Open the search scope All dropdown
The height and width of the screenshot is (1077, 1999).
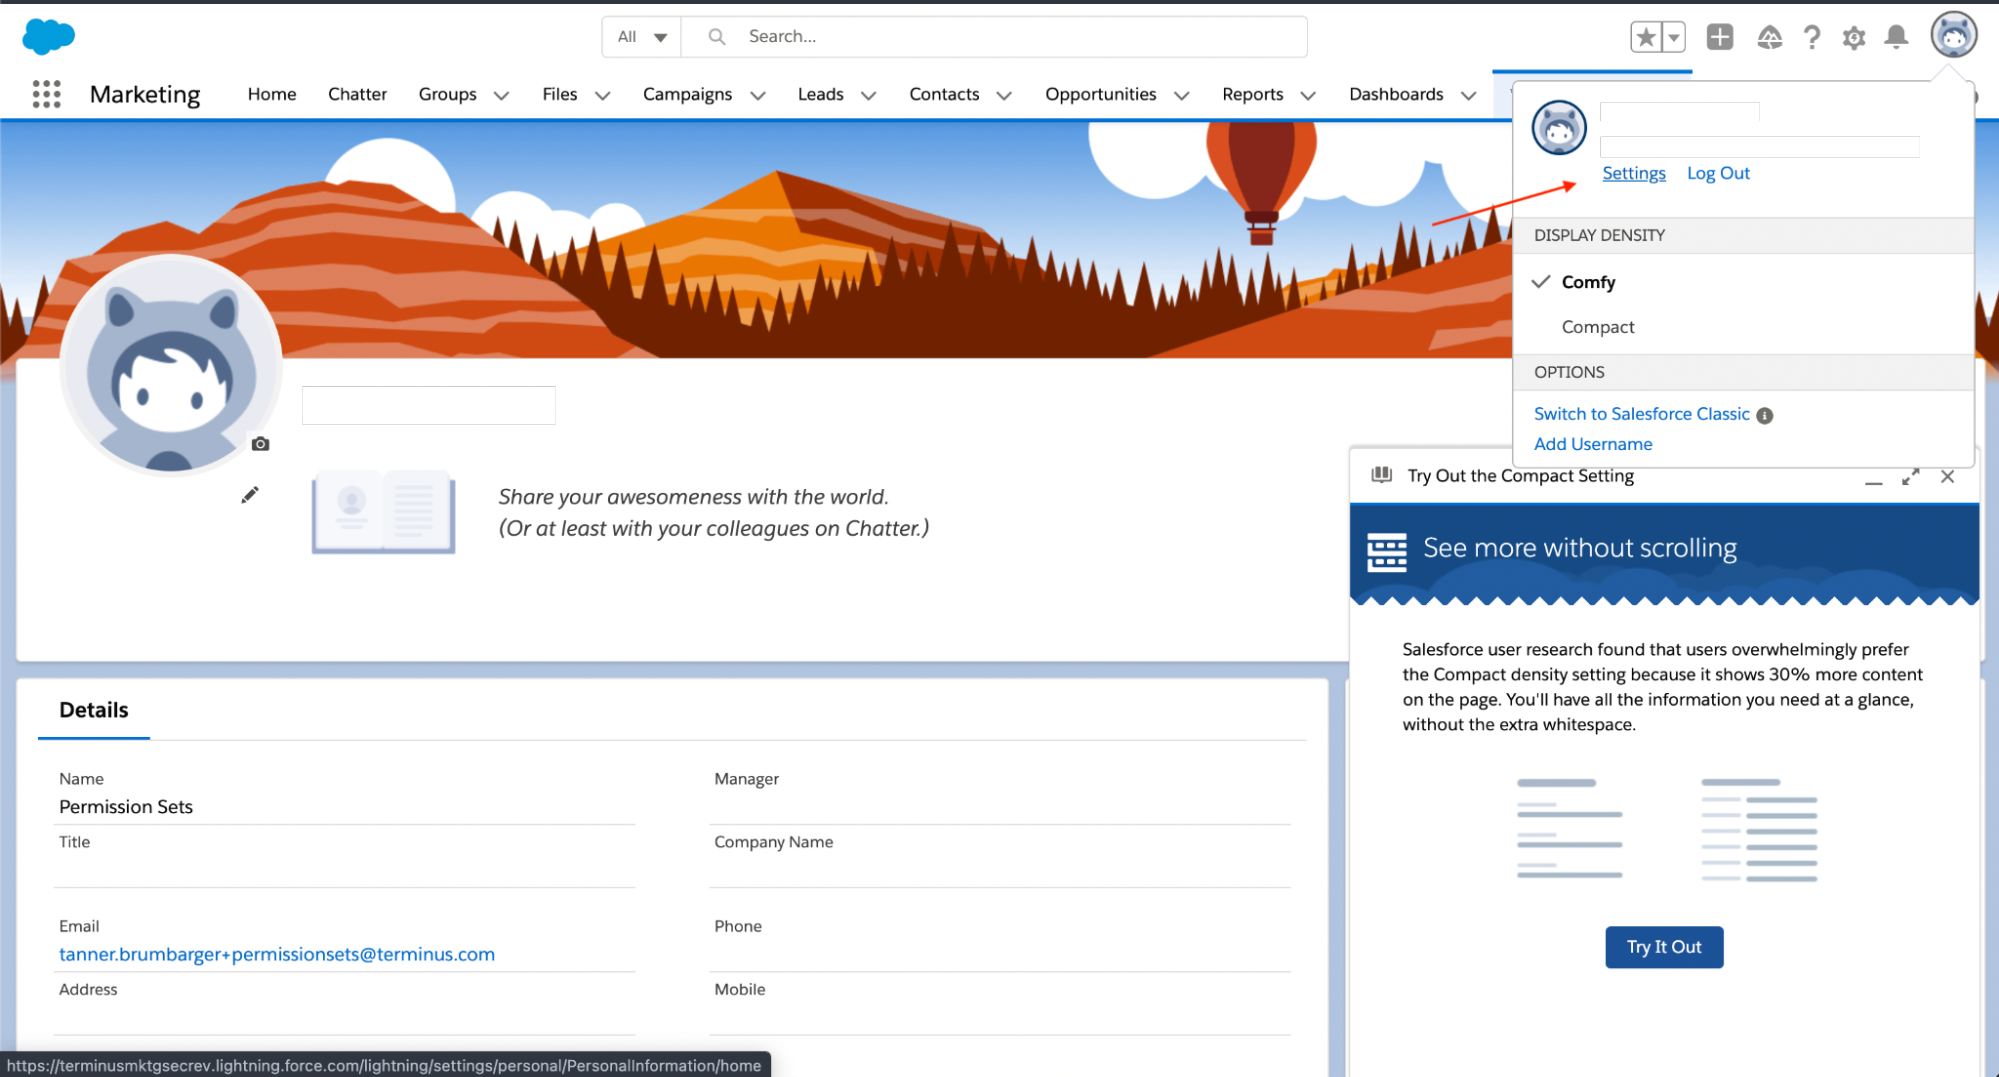tap(642, 37)
